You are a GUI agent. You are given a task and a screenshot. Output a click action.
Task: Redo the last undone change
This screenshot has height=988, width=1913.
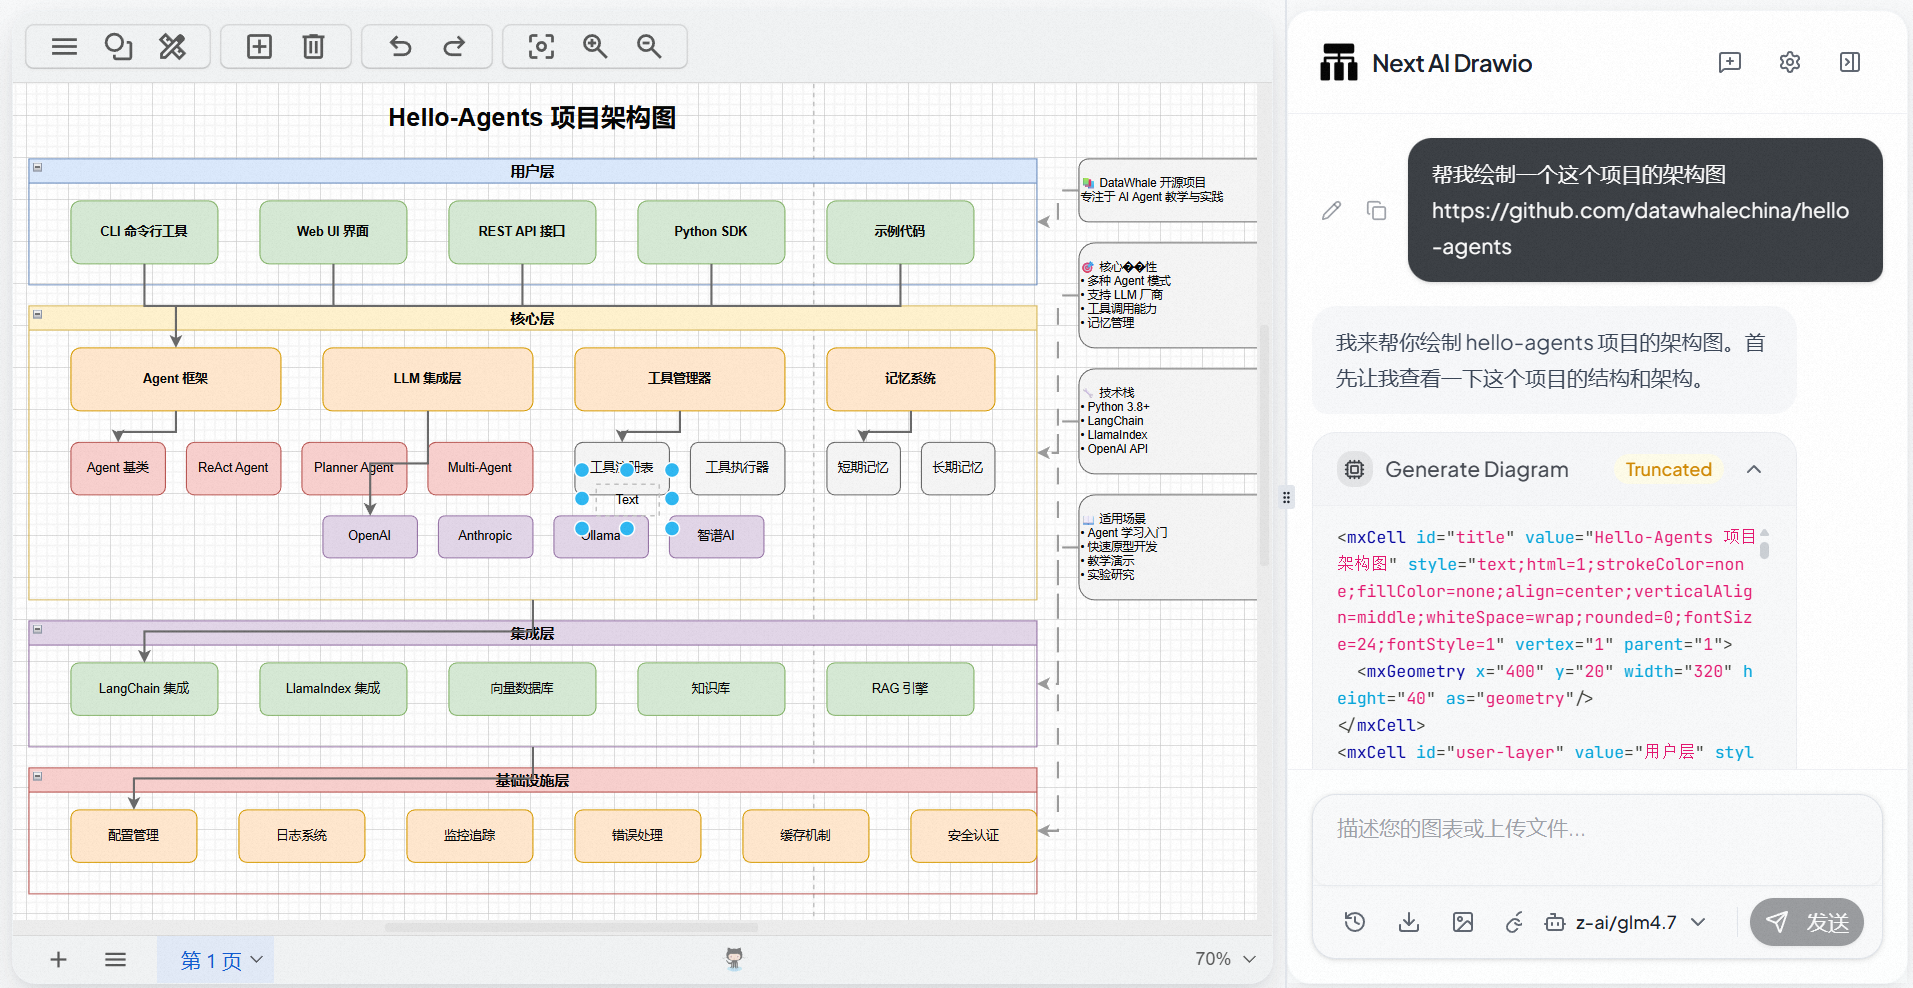[x=454, y=47]
